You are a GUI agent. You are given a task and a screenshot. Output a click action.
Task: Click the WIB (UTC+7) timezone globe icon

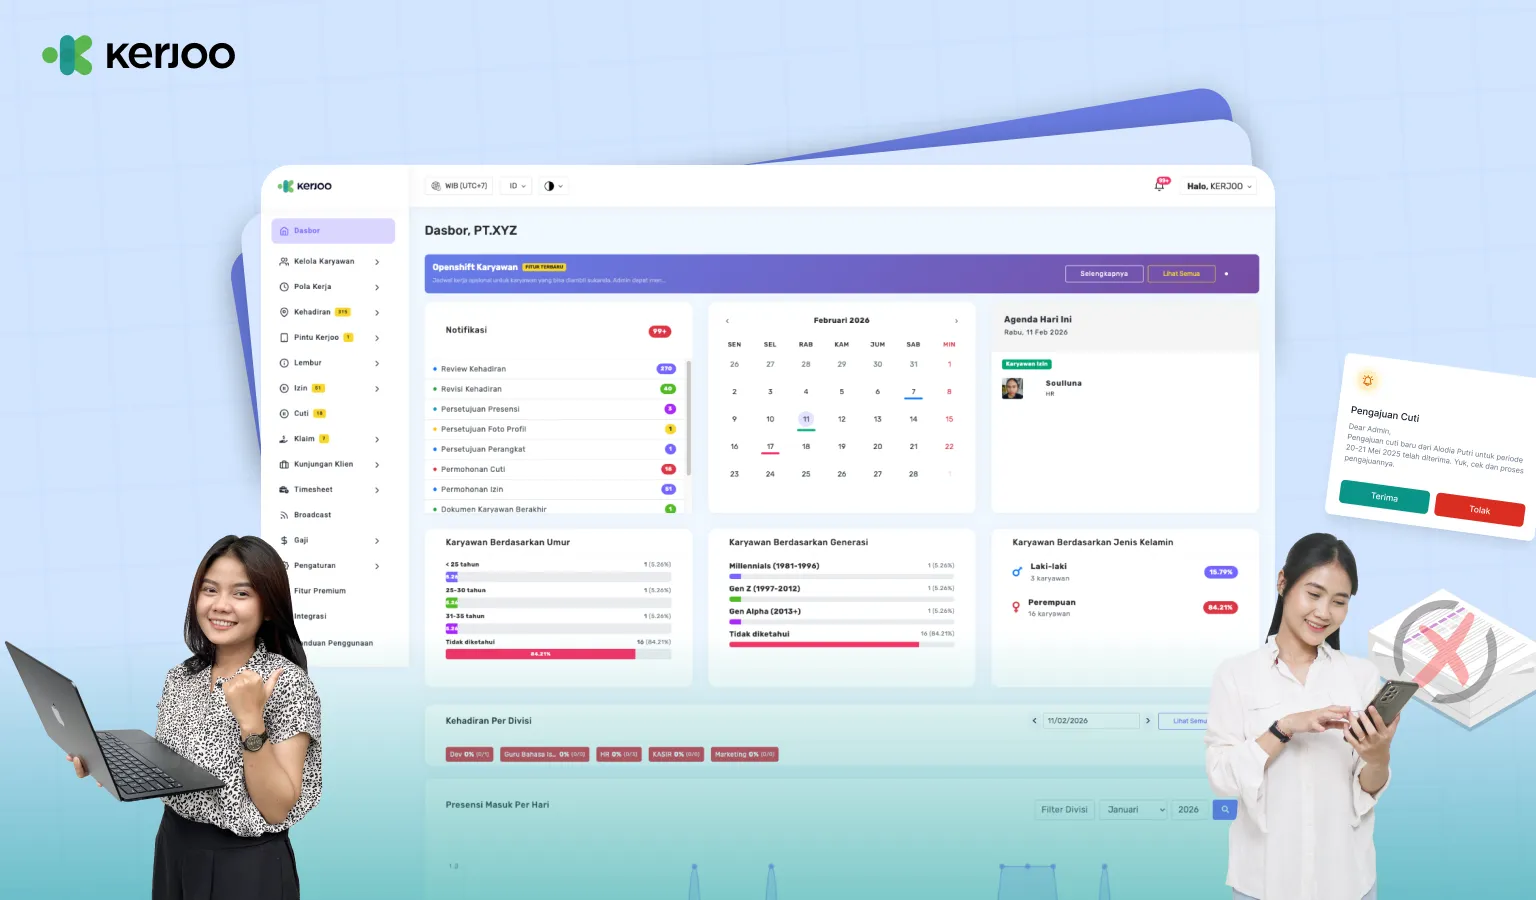point(436,186)
